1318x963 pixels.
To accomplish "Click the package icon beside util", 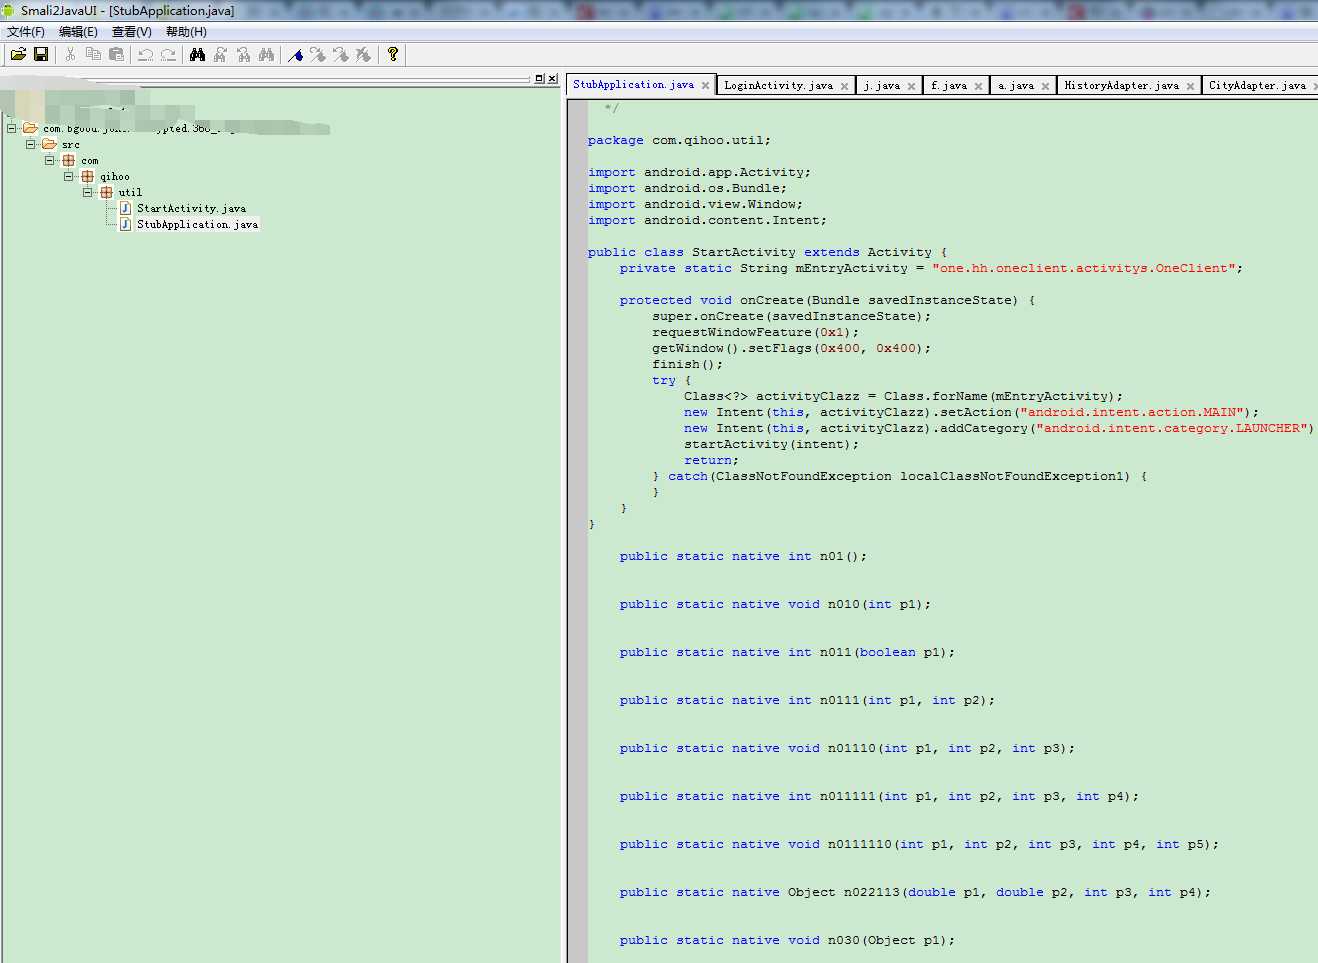I will tap(106, 192).
